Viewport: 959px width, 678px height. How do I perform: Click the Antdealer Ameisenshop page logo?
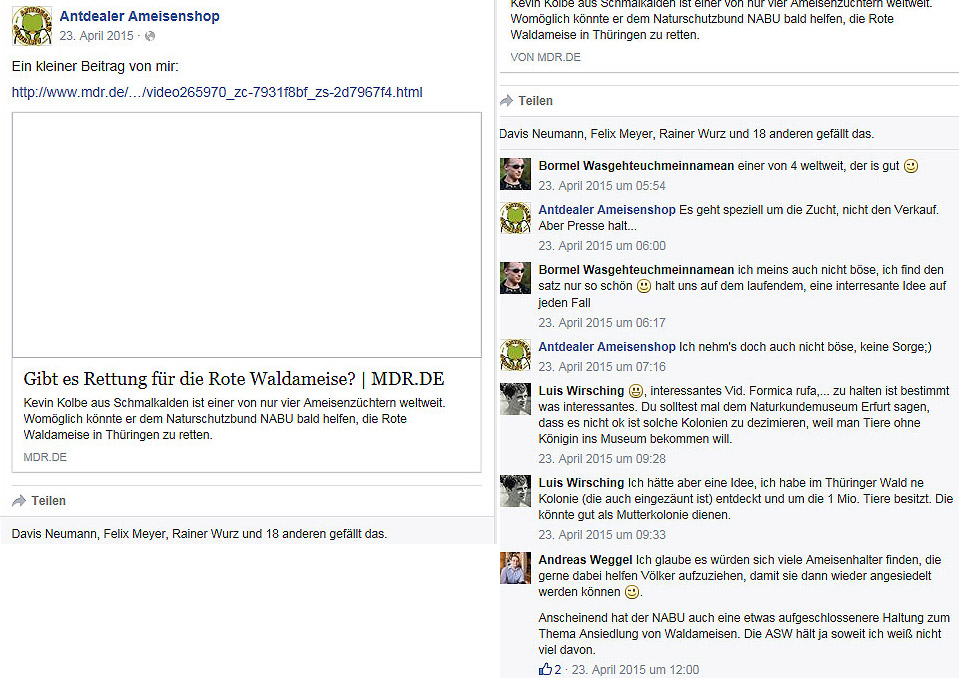(x=31, y=26)
